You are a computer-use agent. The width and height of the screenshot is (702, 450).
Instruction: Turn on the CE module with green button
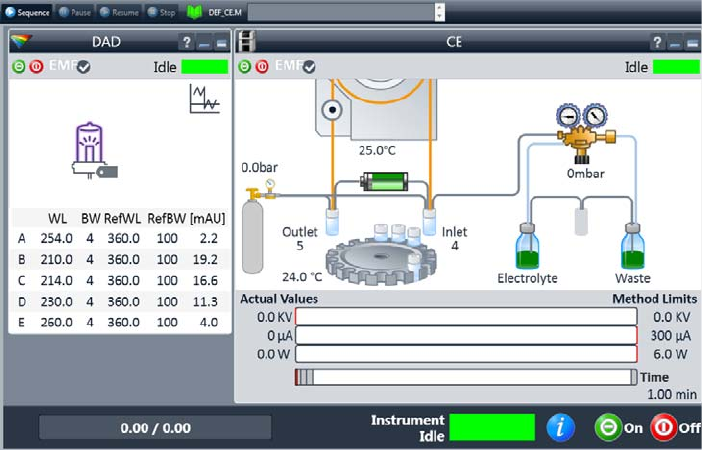(244, 67)
